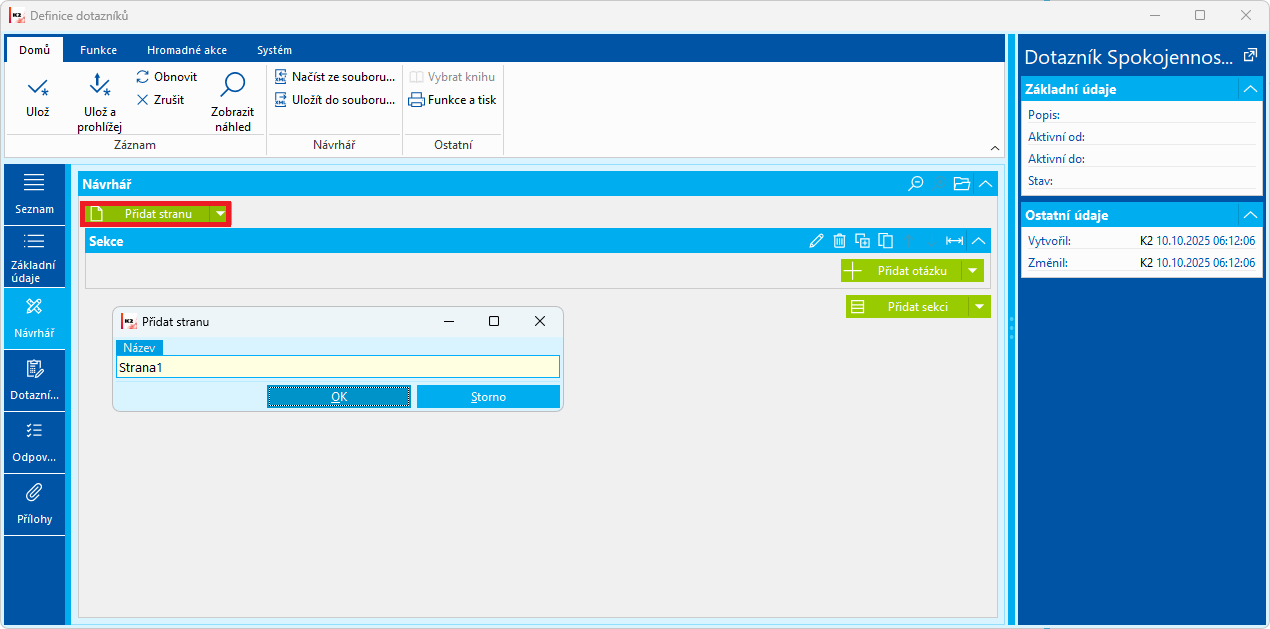Click Ulož a prohlížej icon
The width and height of the screenshot is (1270, 629).
pos(99,86)
